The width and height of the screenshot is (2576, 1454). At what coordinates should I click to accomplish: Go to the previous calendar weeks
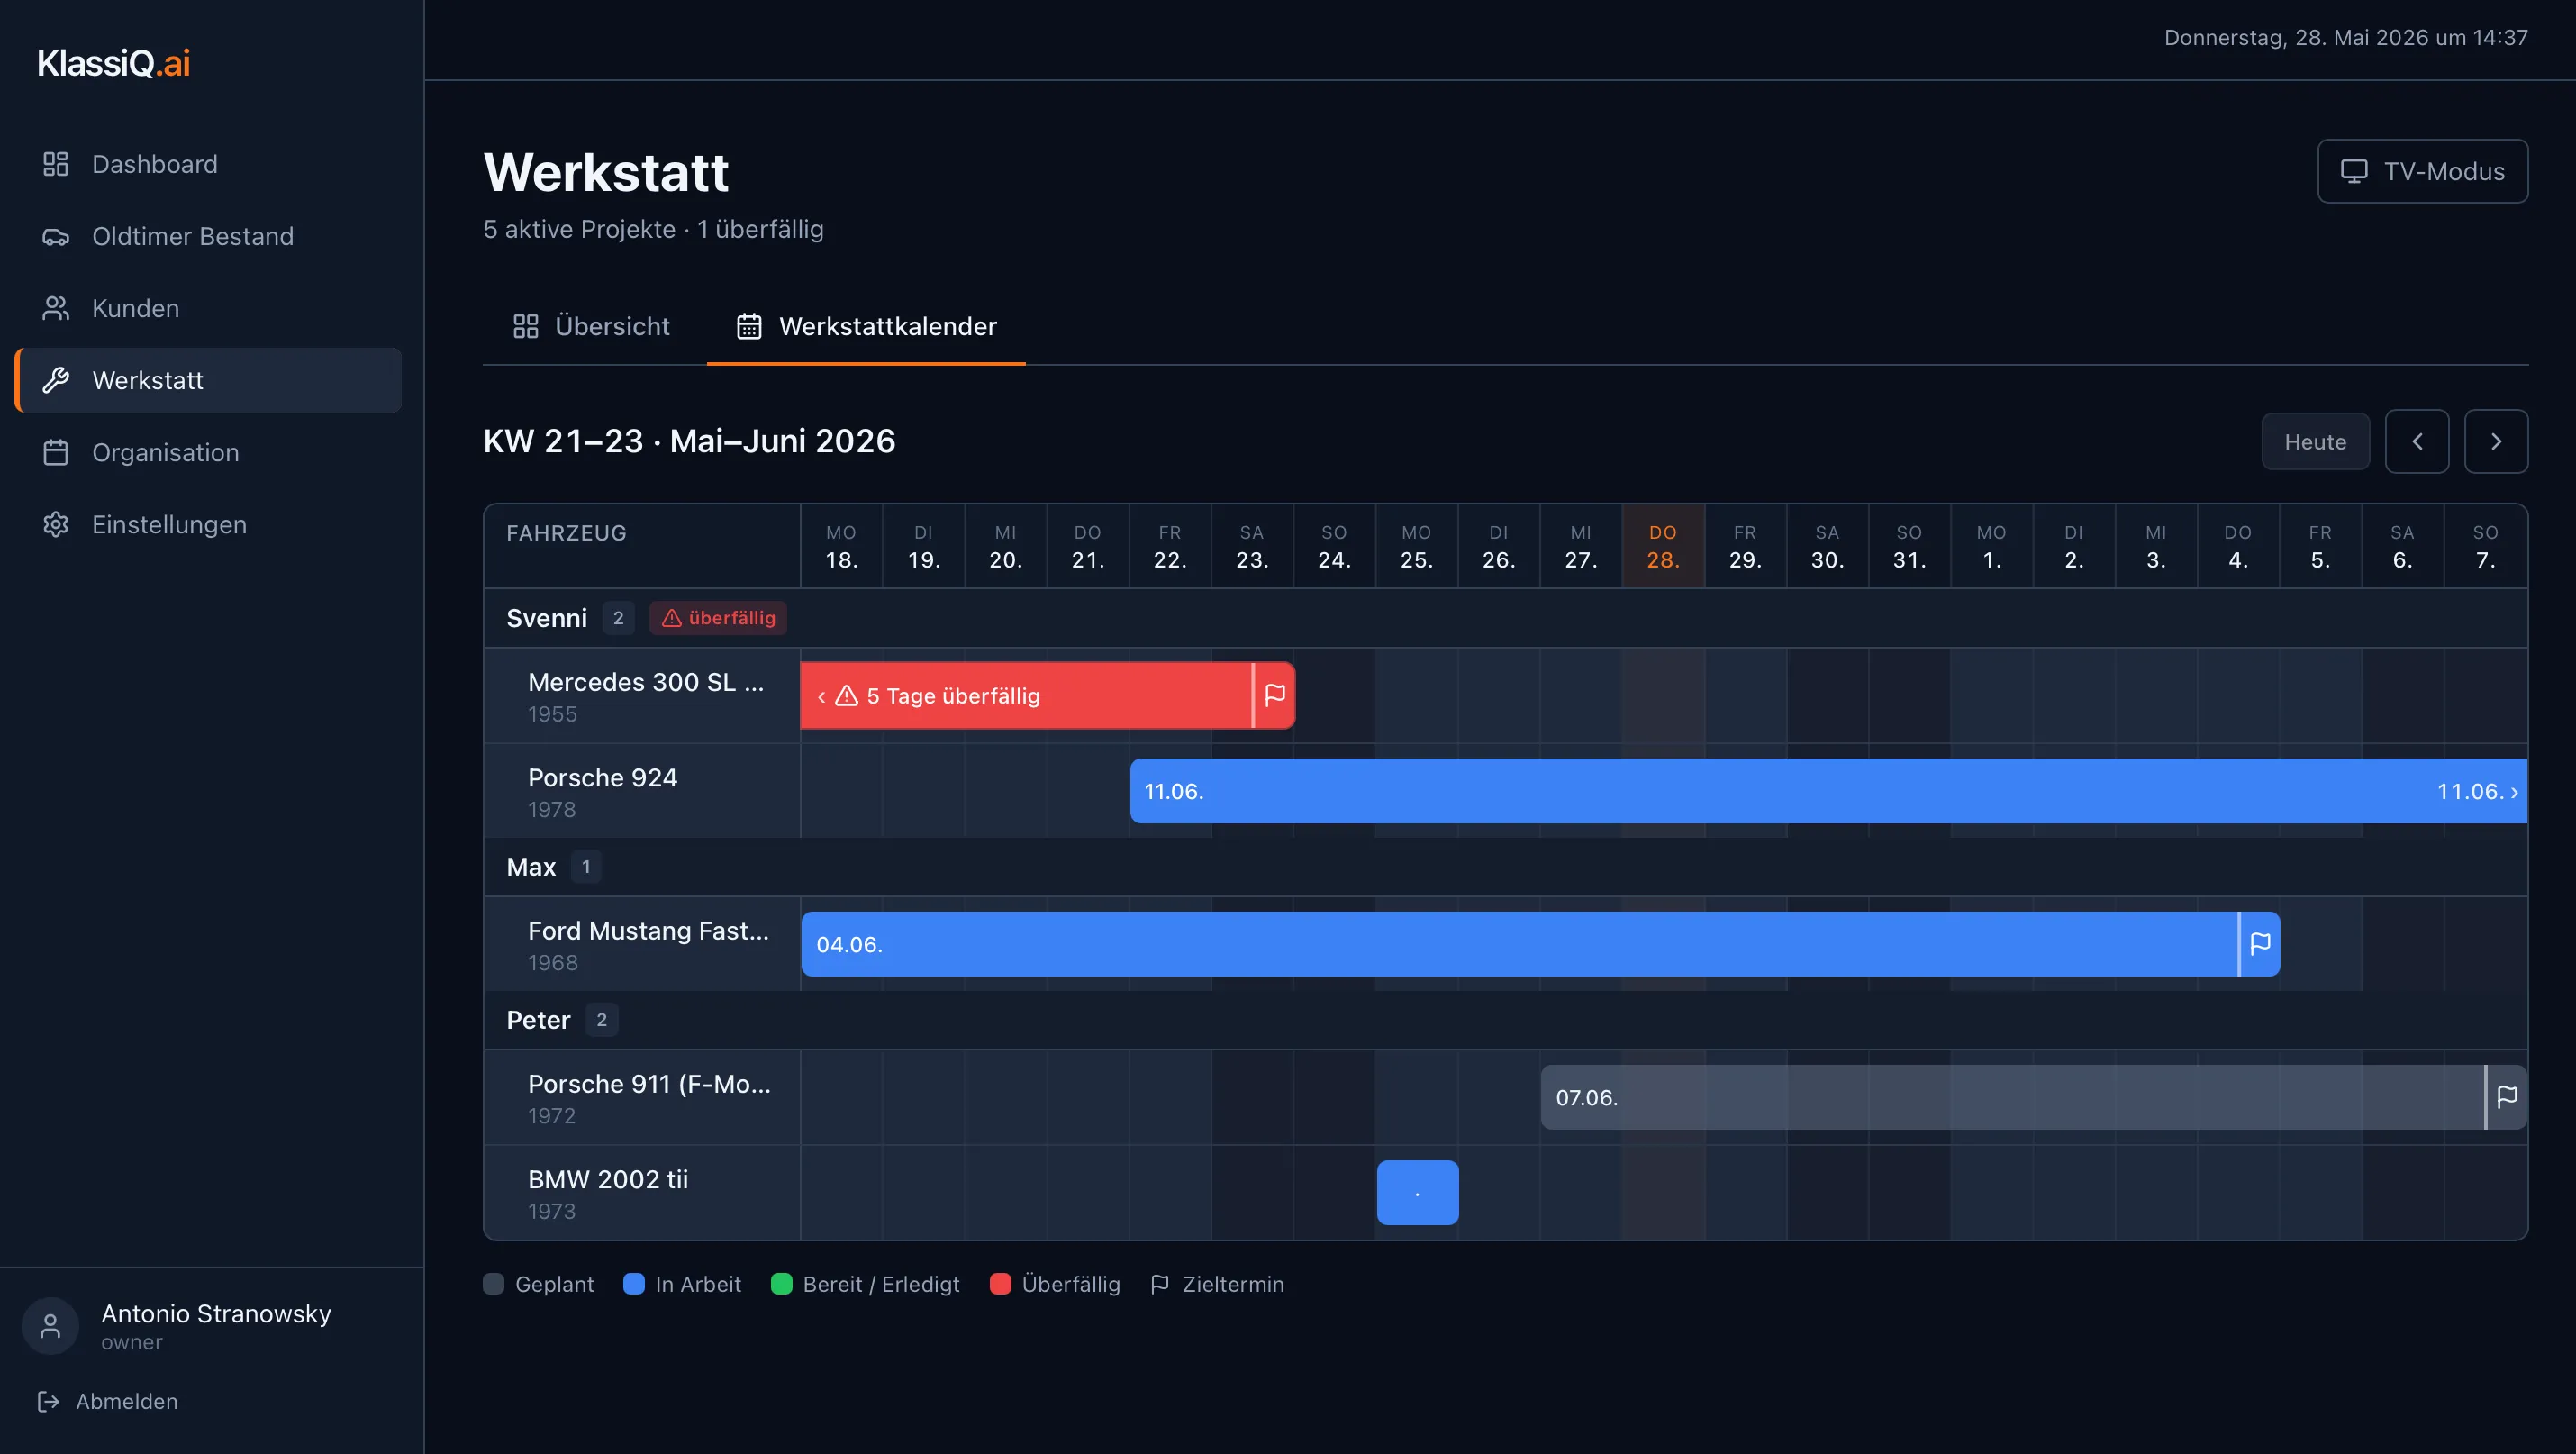[x=2417, y=441]
